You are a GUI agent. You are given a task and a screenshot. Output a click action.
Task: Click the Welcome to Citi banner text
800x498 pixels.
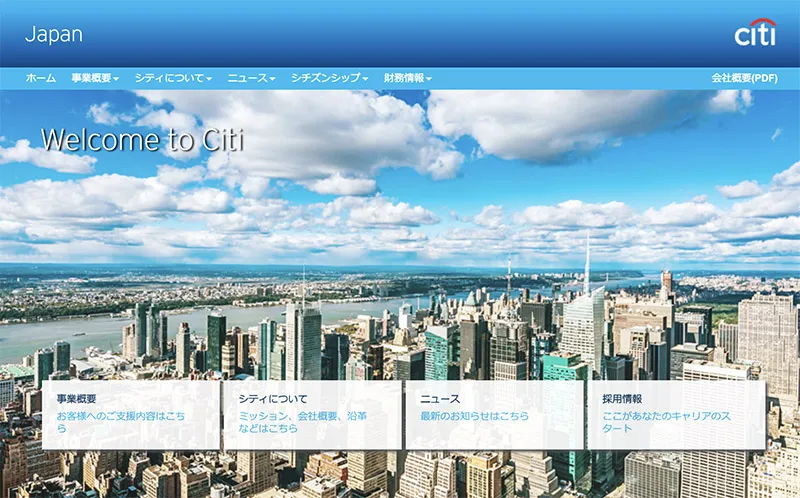[x=142, y=140]
